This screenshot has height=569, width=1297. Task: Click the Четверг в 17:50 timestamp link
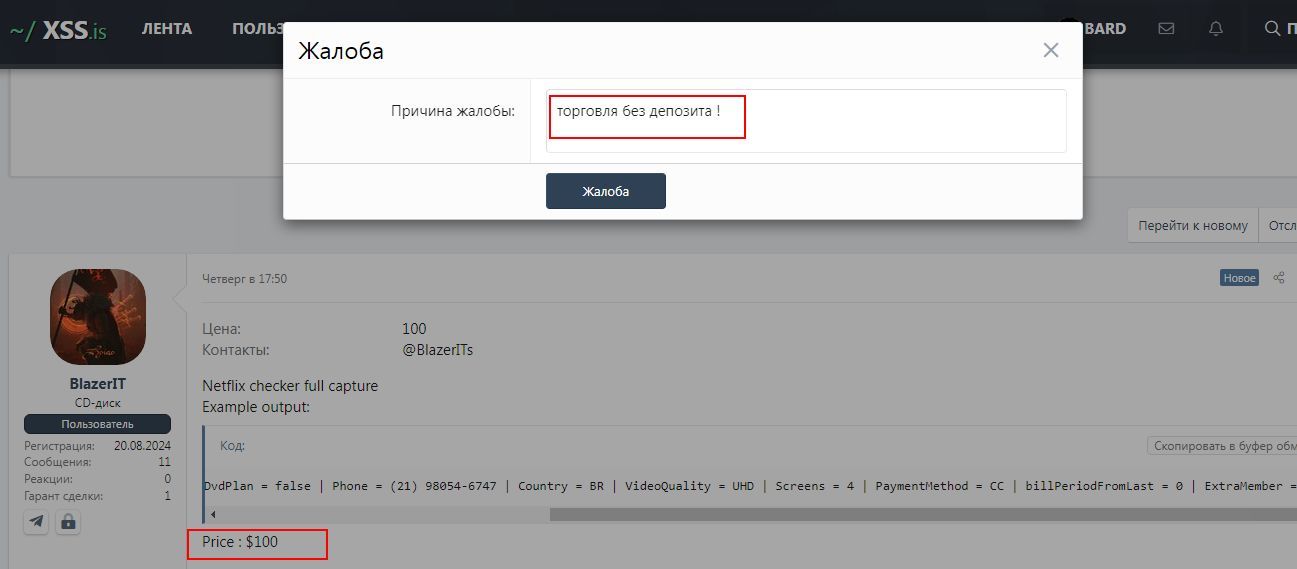[x=244, y=279]
